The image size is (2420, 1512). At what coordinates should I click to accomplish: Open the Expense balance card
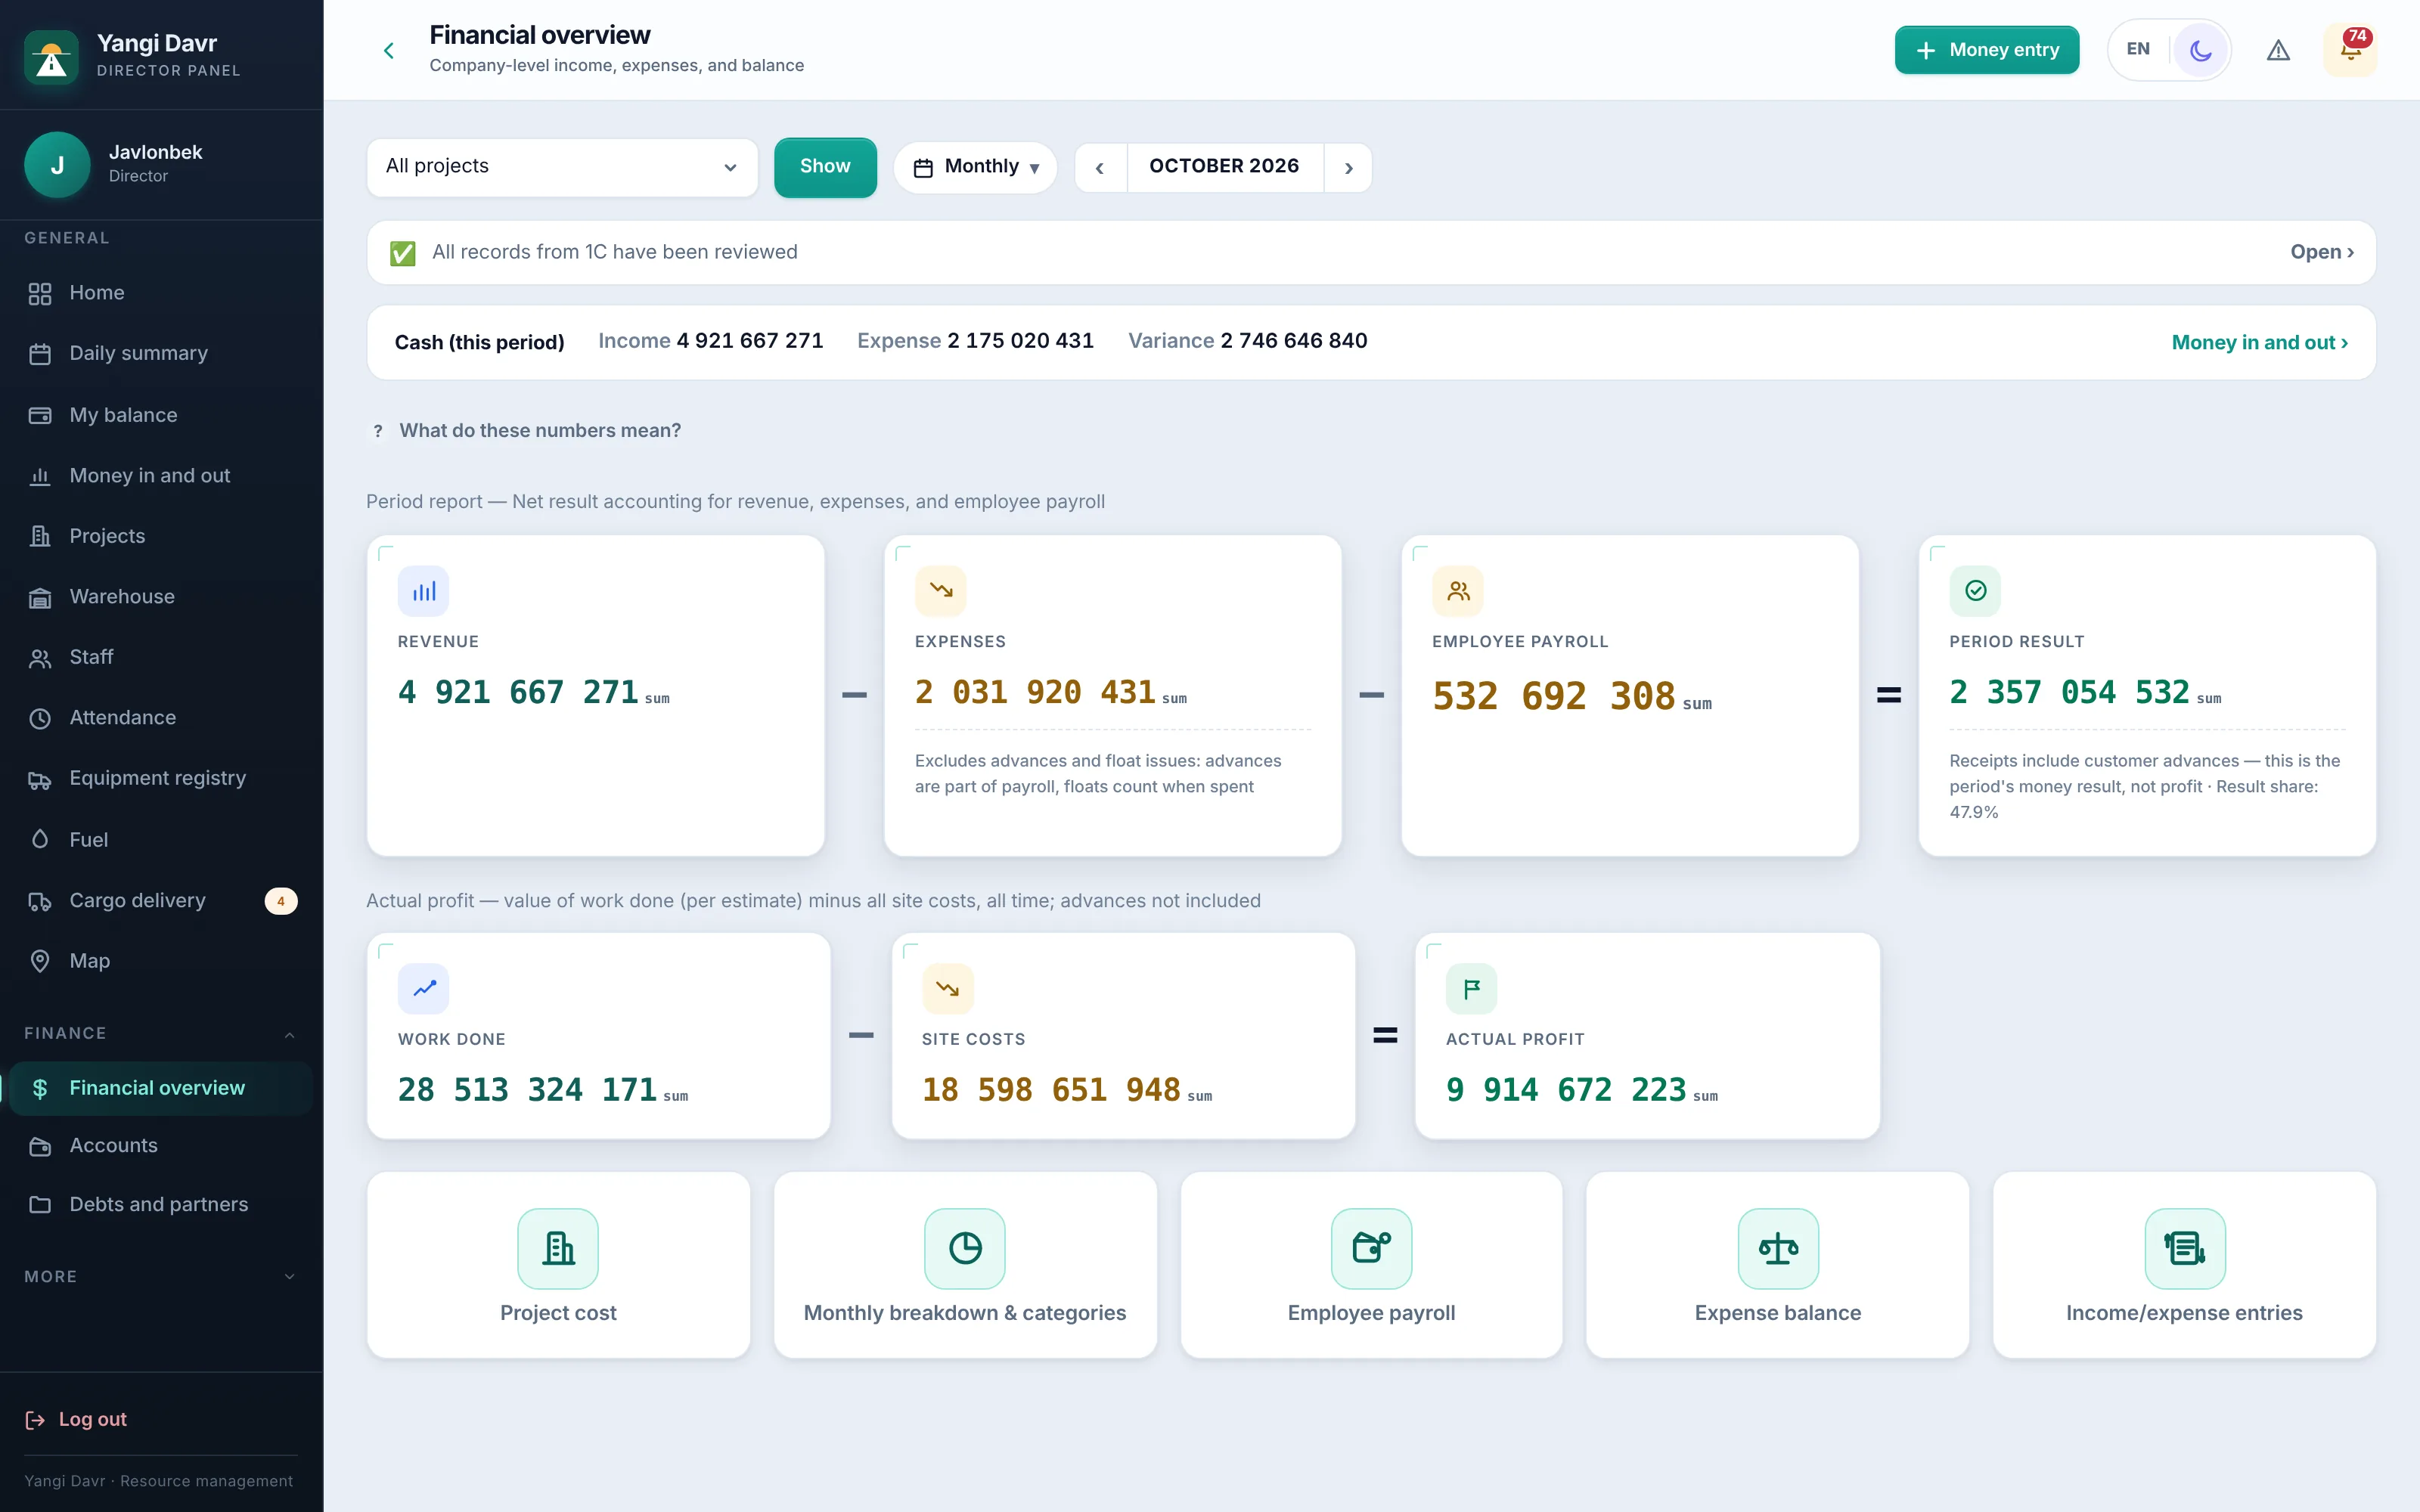click(1778, 1265)
